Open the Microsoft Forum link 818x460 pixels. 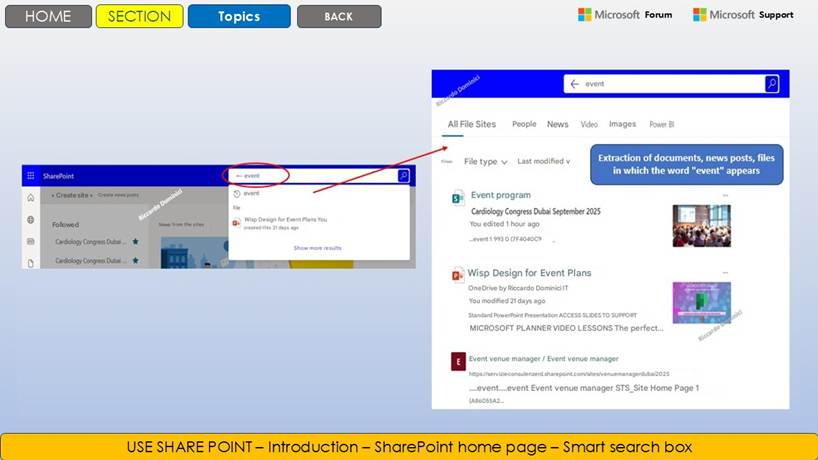coord(625,15)
